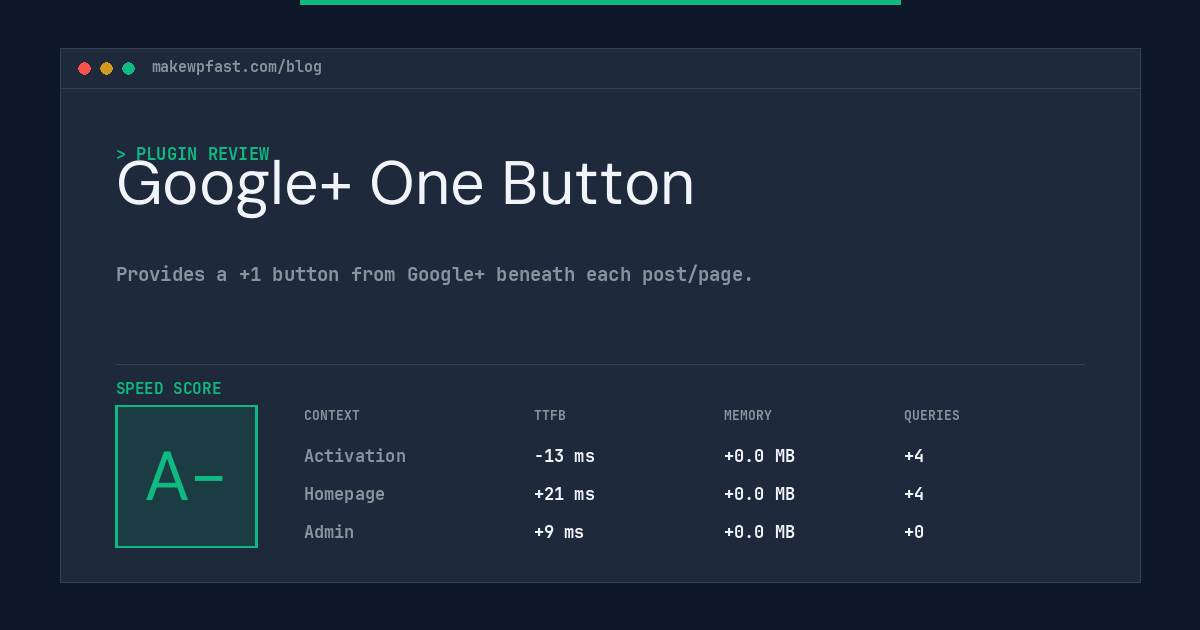Select the Activation row label
The height and width of the screenshot is (630, 1200).
pos(355,456)
